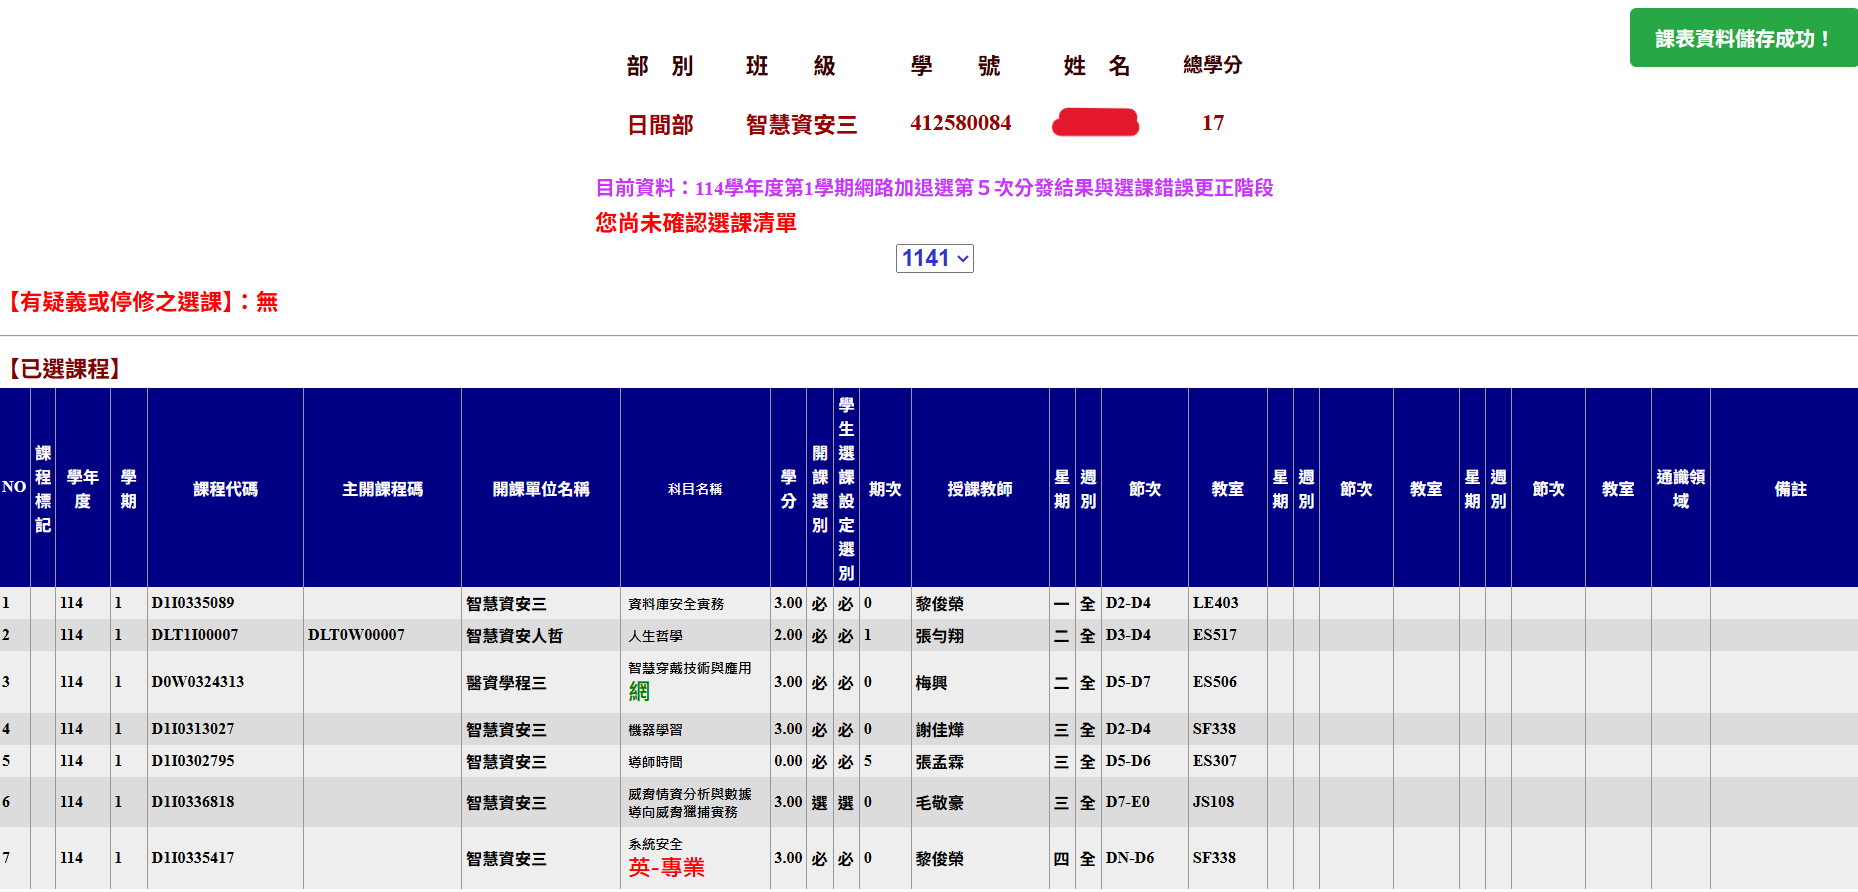Screen dimensions: 1858x892
Task: Click period D7-E0
Action: point(1128,802)
